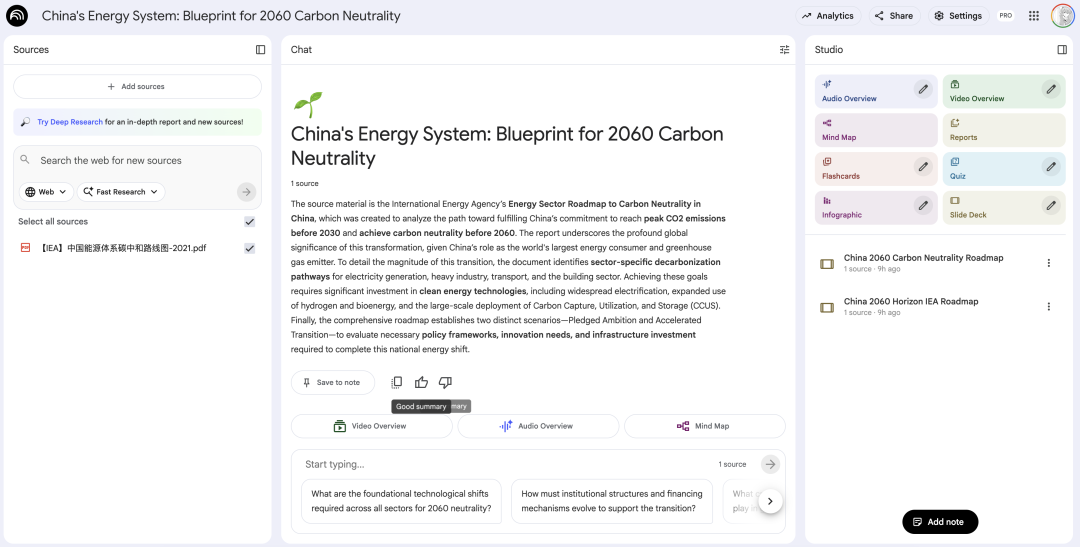The image size is (1080, 547).
Task: Follow the Try Deep Research link
Action: 70,122
